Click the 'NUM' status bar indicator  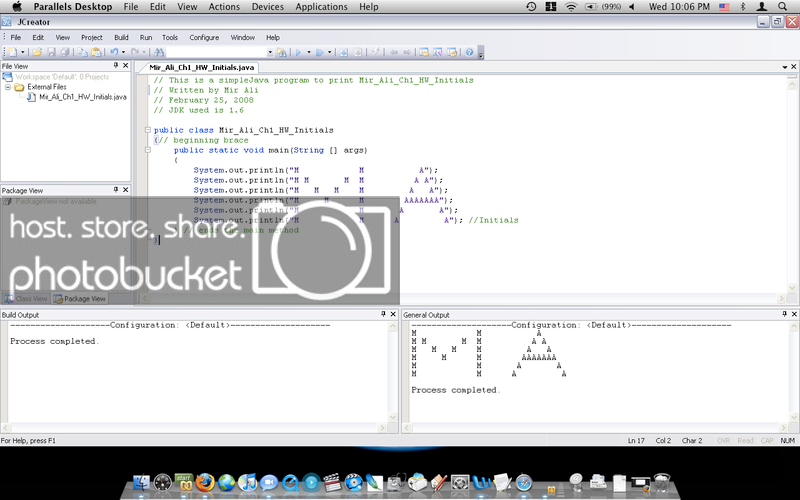pyautogui.click(x=787, y=440)
